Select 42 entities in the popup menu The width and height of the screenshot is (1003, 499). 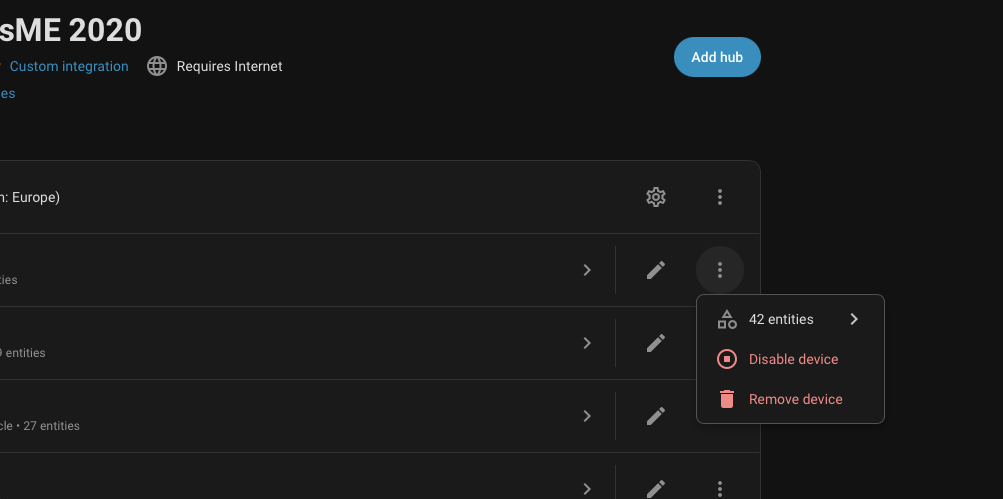[781, 319]
